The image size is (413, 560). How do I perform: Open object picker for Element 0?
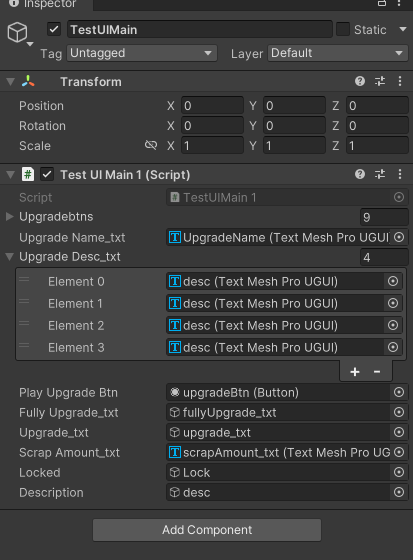click(x=393, y=281)
